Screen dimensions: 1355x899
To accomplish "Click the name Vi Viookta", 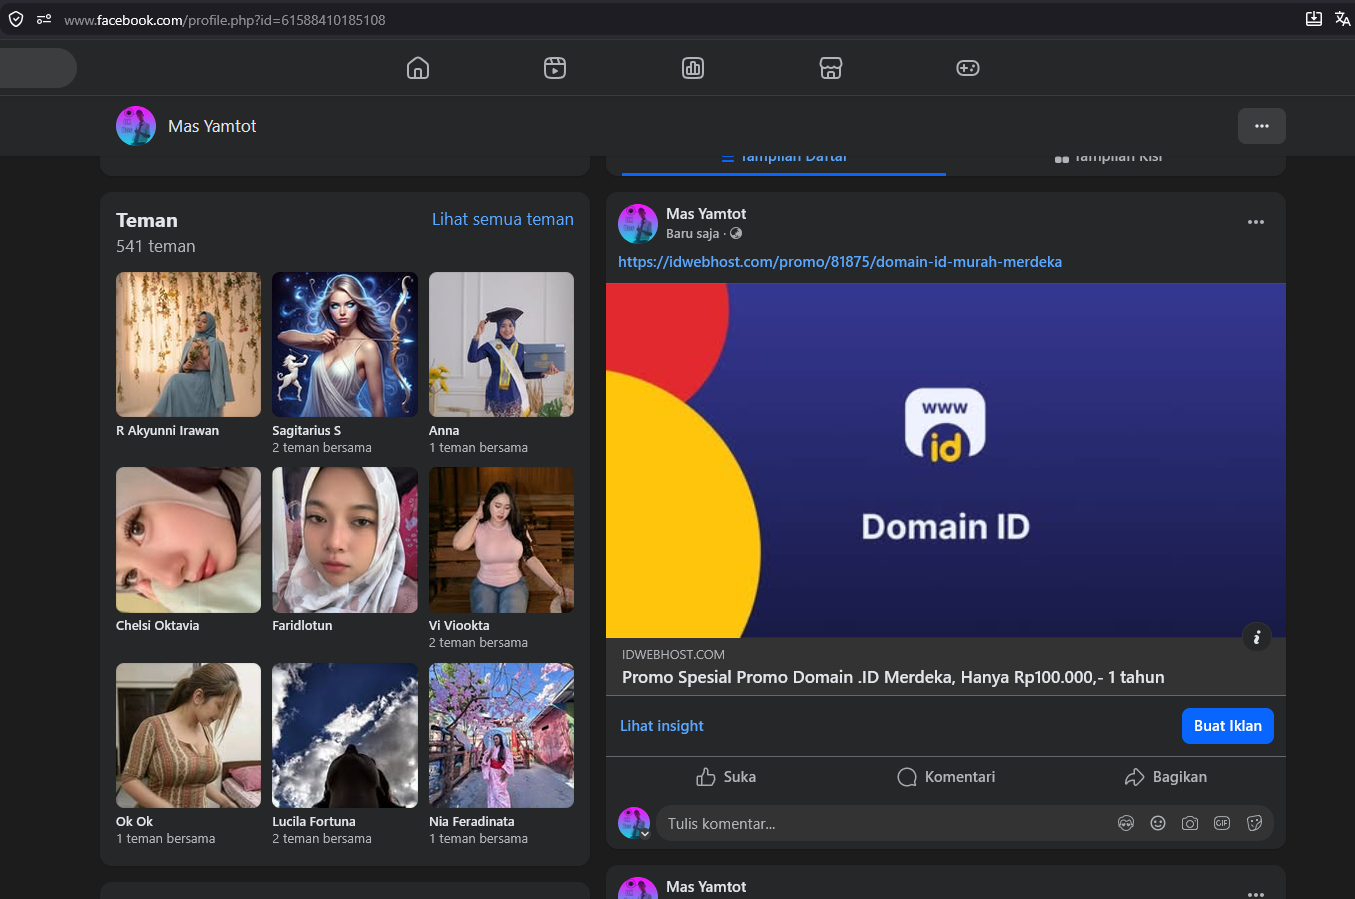I will (459, 626).
